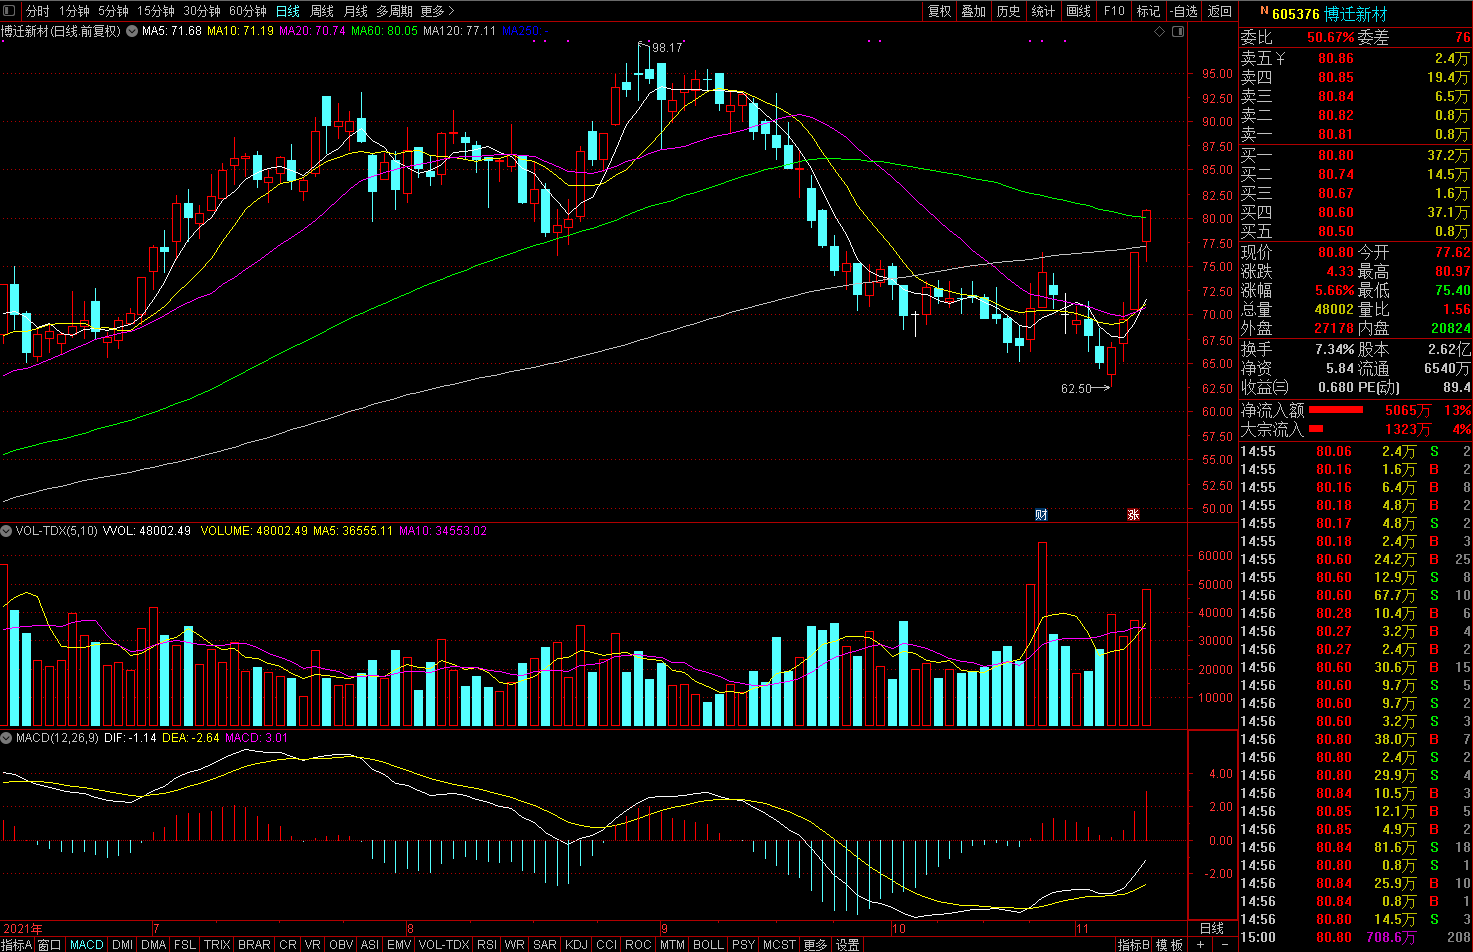The height and width of the screenshot is (952, 1473).
Task: Click the 净流入额 net inflow row
Action: (x=1356, y=410)
